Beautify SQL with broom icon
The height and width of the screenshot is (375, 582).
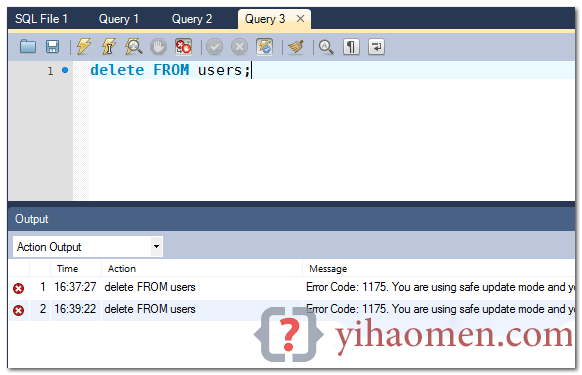pos(296,47)
